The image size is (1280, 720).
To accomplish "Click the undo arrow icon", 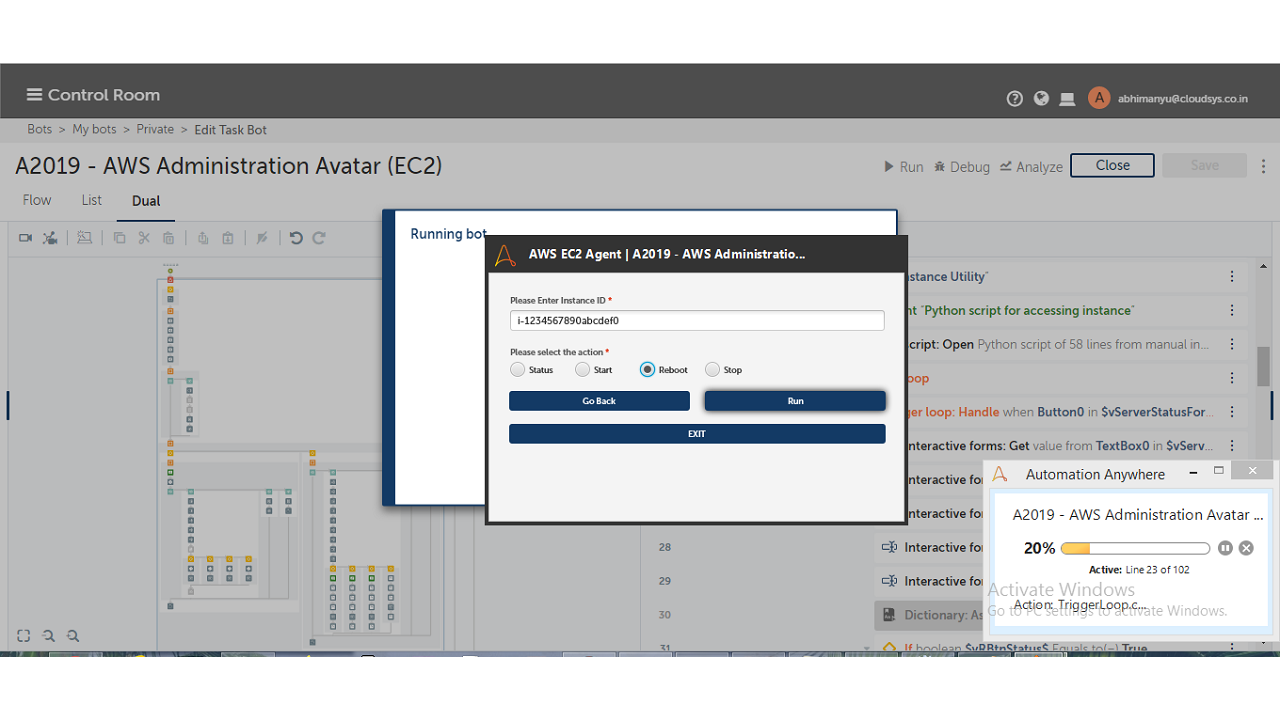I will (x=296, y=238).
